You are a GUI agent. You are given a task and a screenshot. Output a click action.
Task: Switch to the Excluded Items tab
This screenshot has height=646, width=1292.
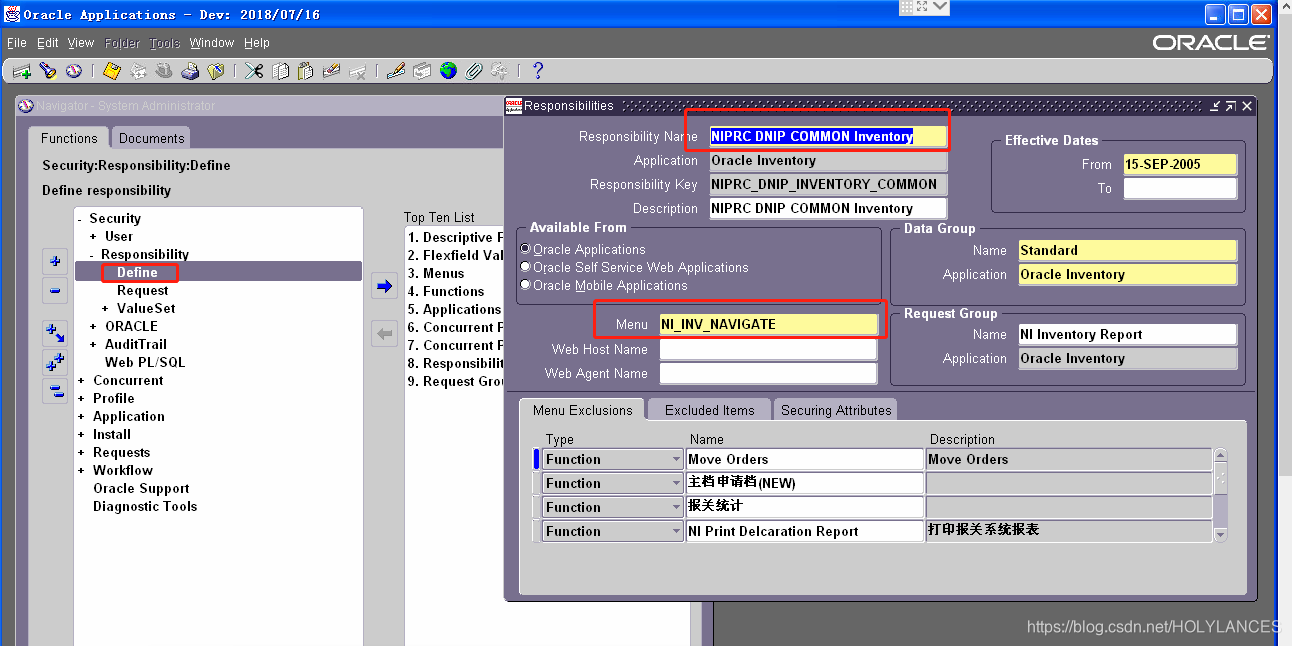(x=710, y=410)
